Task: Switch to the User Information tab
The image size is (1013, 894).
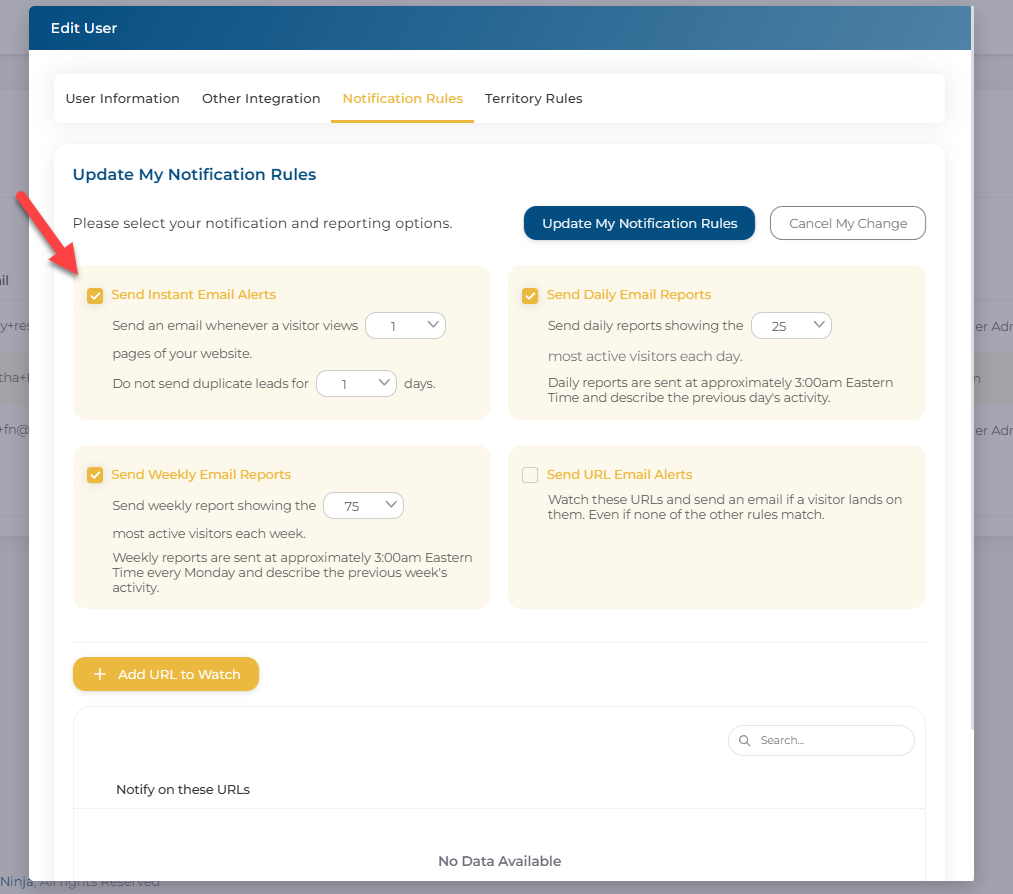Action: pos(122,99)
